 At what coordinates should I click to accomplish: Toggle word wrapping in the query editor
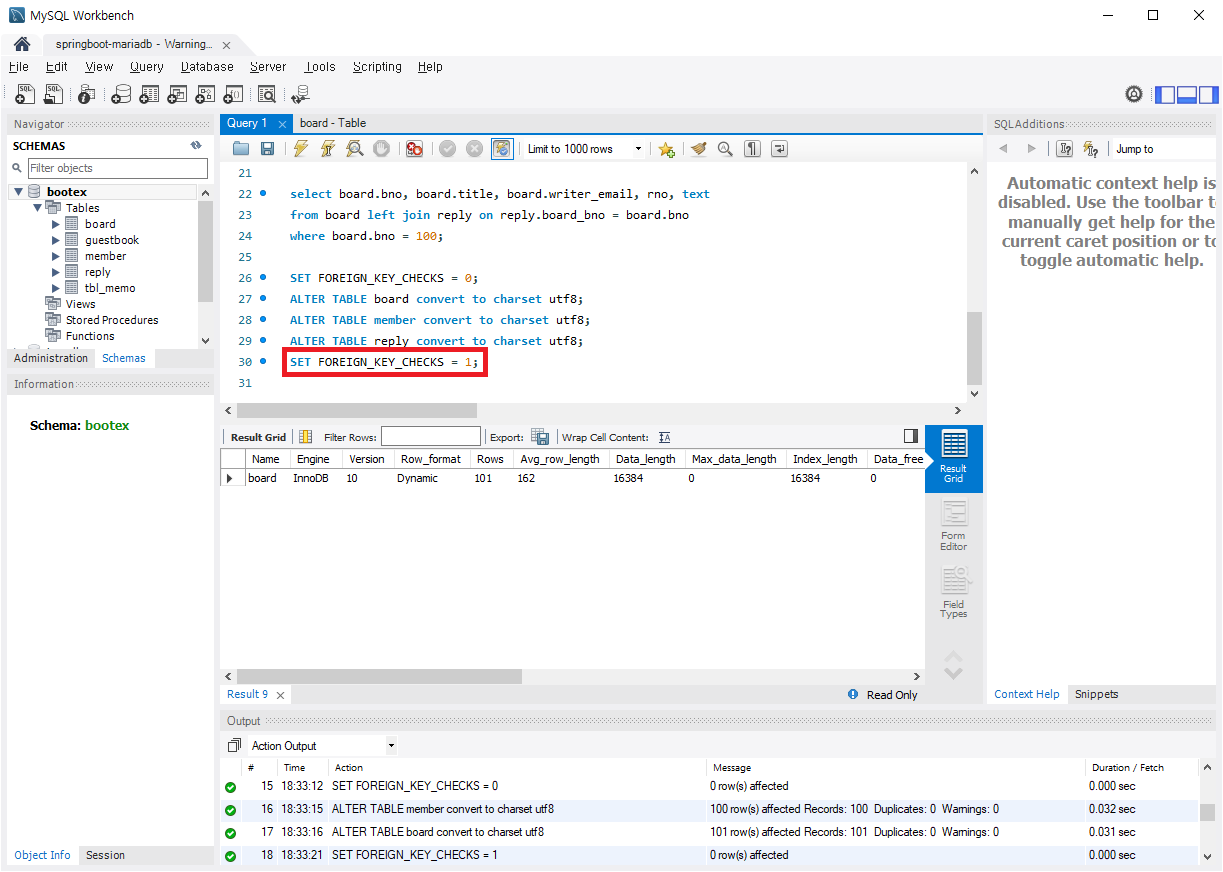(779, 149)
